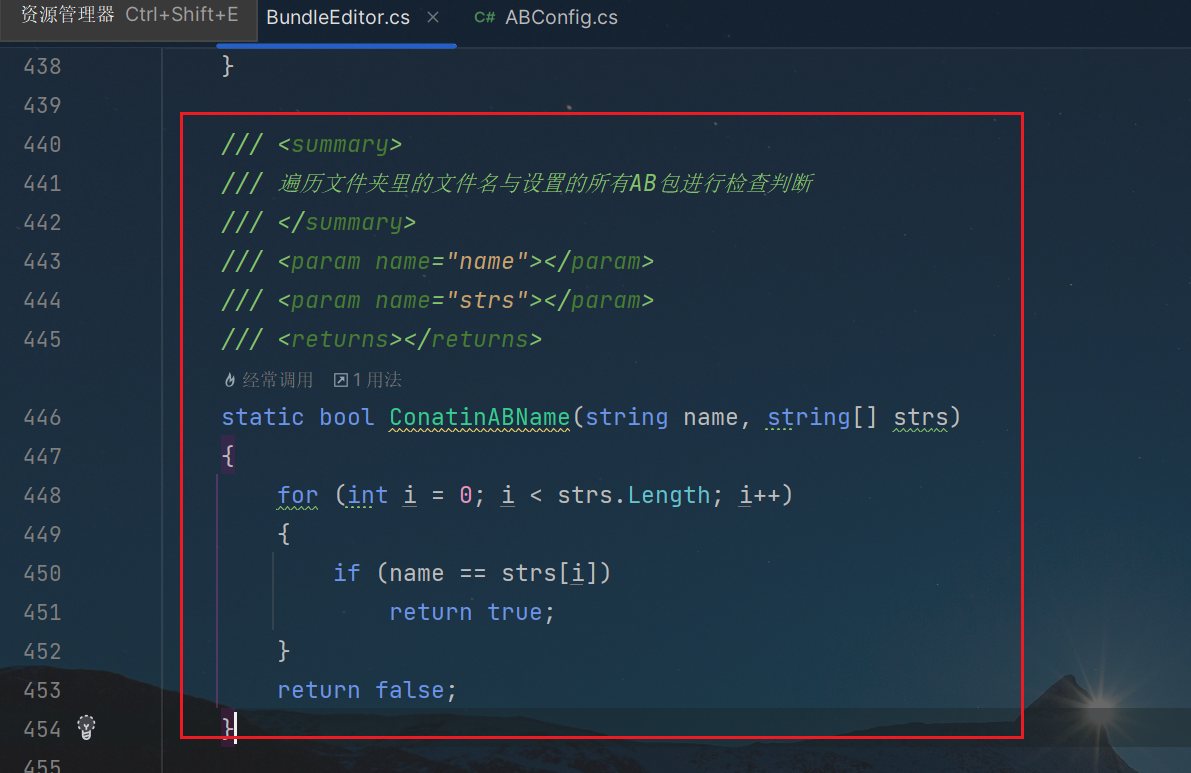Click the opening brace on line 447
Viewport: 1191px width, 773px height.
pos(228,456)
